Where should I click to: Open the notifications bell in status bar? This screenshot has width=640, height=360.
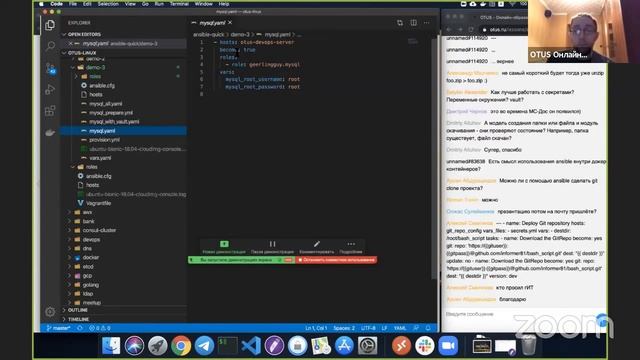(428, 328)
